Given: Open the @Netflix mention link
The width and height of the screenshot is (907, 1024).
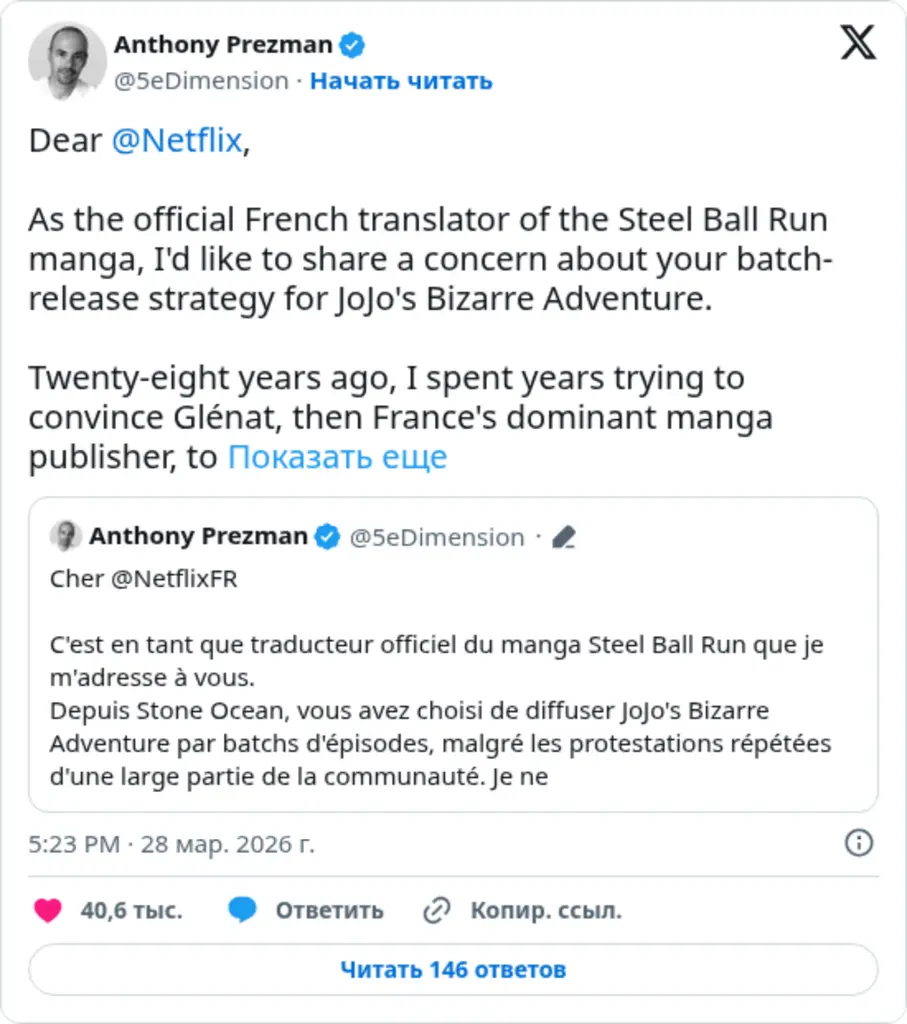Looking at the screenshot, I should 176,141.
